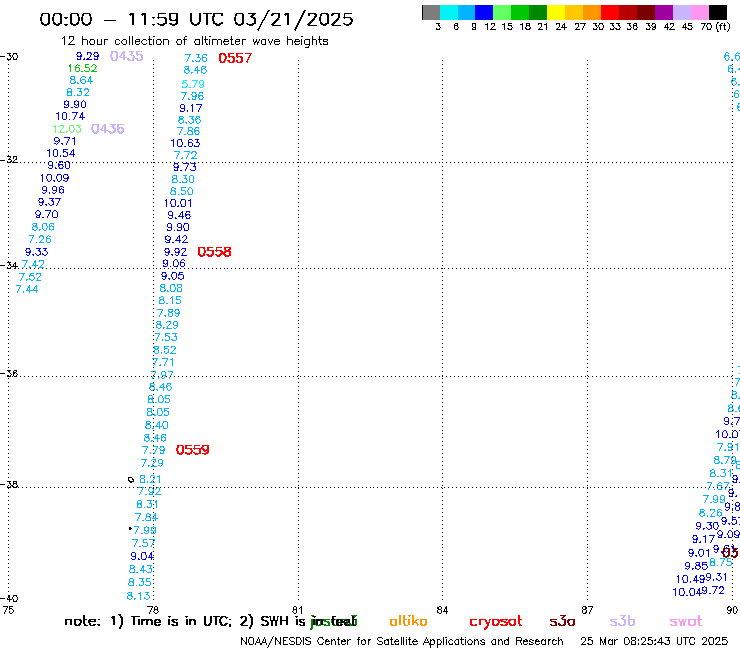Screen dimensions: 740x650
Task: Click the pink swatch in the color bar
Action: [x=699, y=12]
